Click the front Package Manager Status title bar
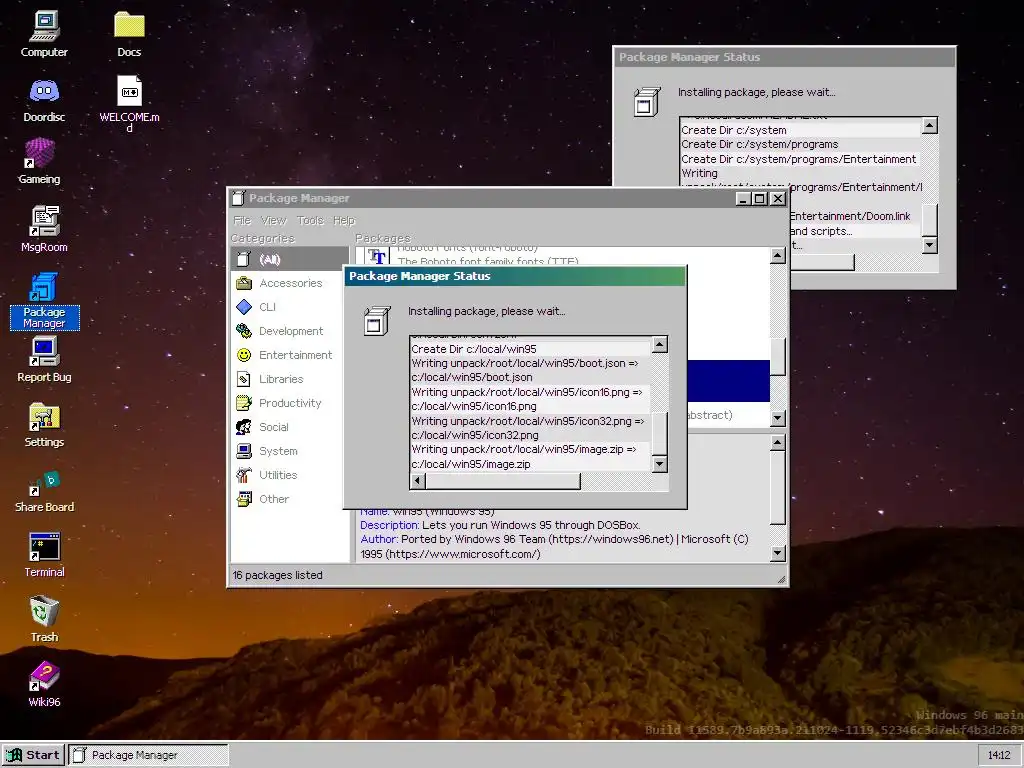The image size is (1024, 768). [x=515, y=276]
